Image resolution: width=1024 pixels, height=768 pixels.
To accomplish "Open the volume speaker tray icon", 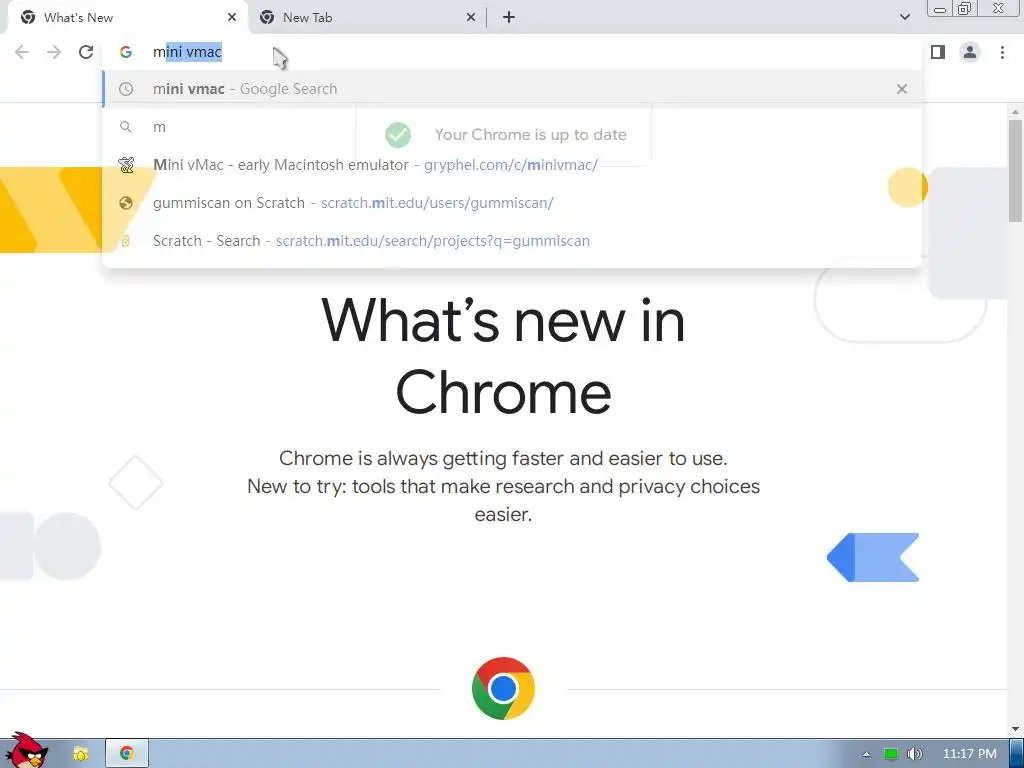I will coord(914,754).
